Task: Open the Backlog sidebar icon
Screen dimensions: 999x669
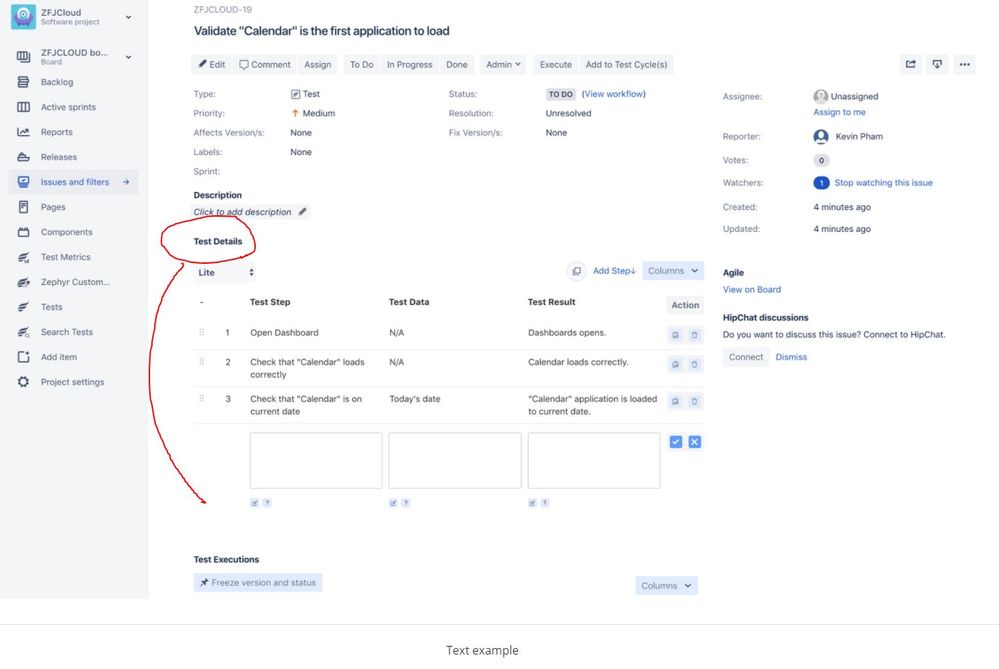Action: coord(24,82)
